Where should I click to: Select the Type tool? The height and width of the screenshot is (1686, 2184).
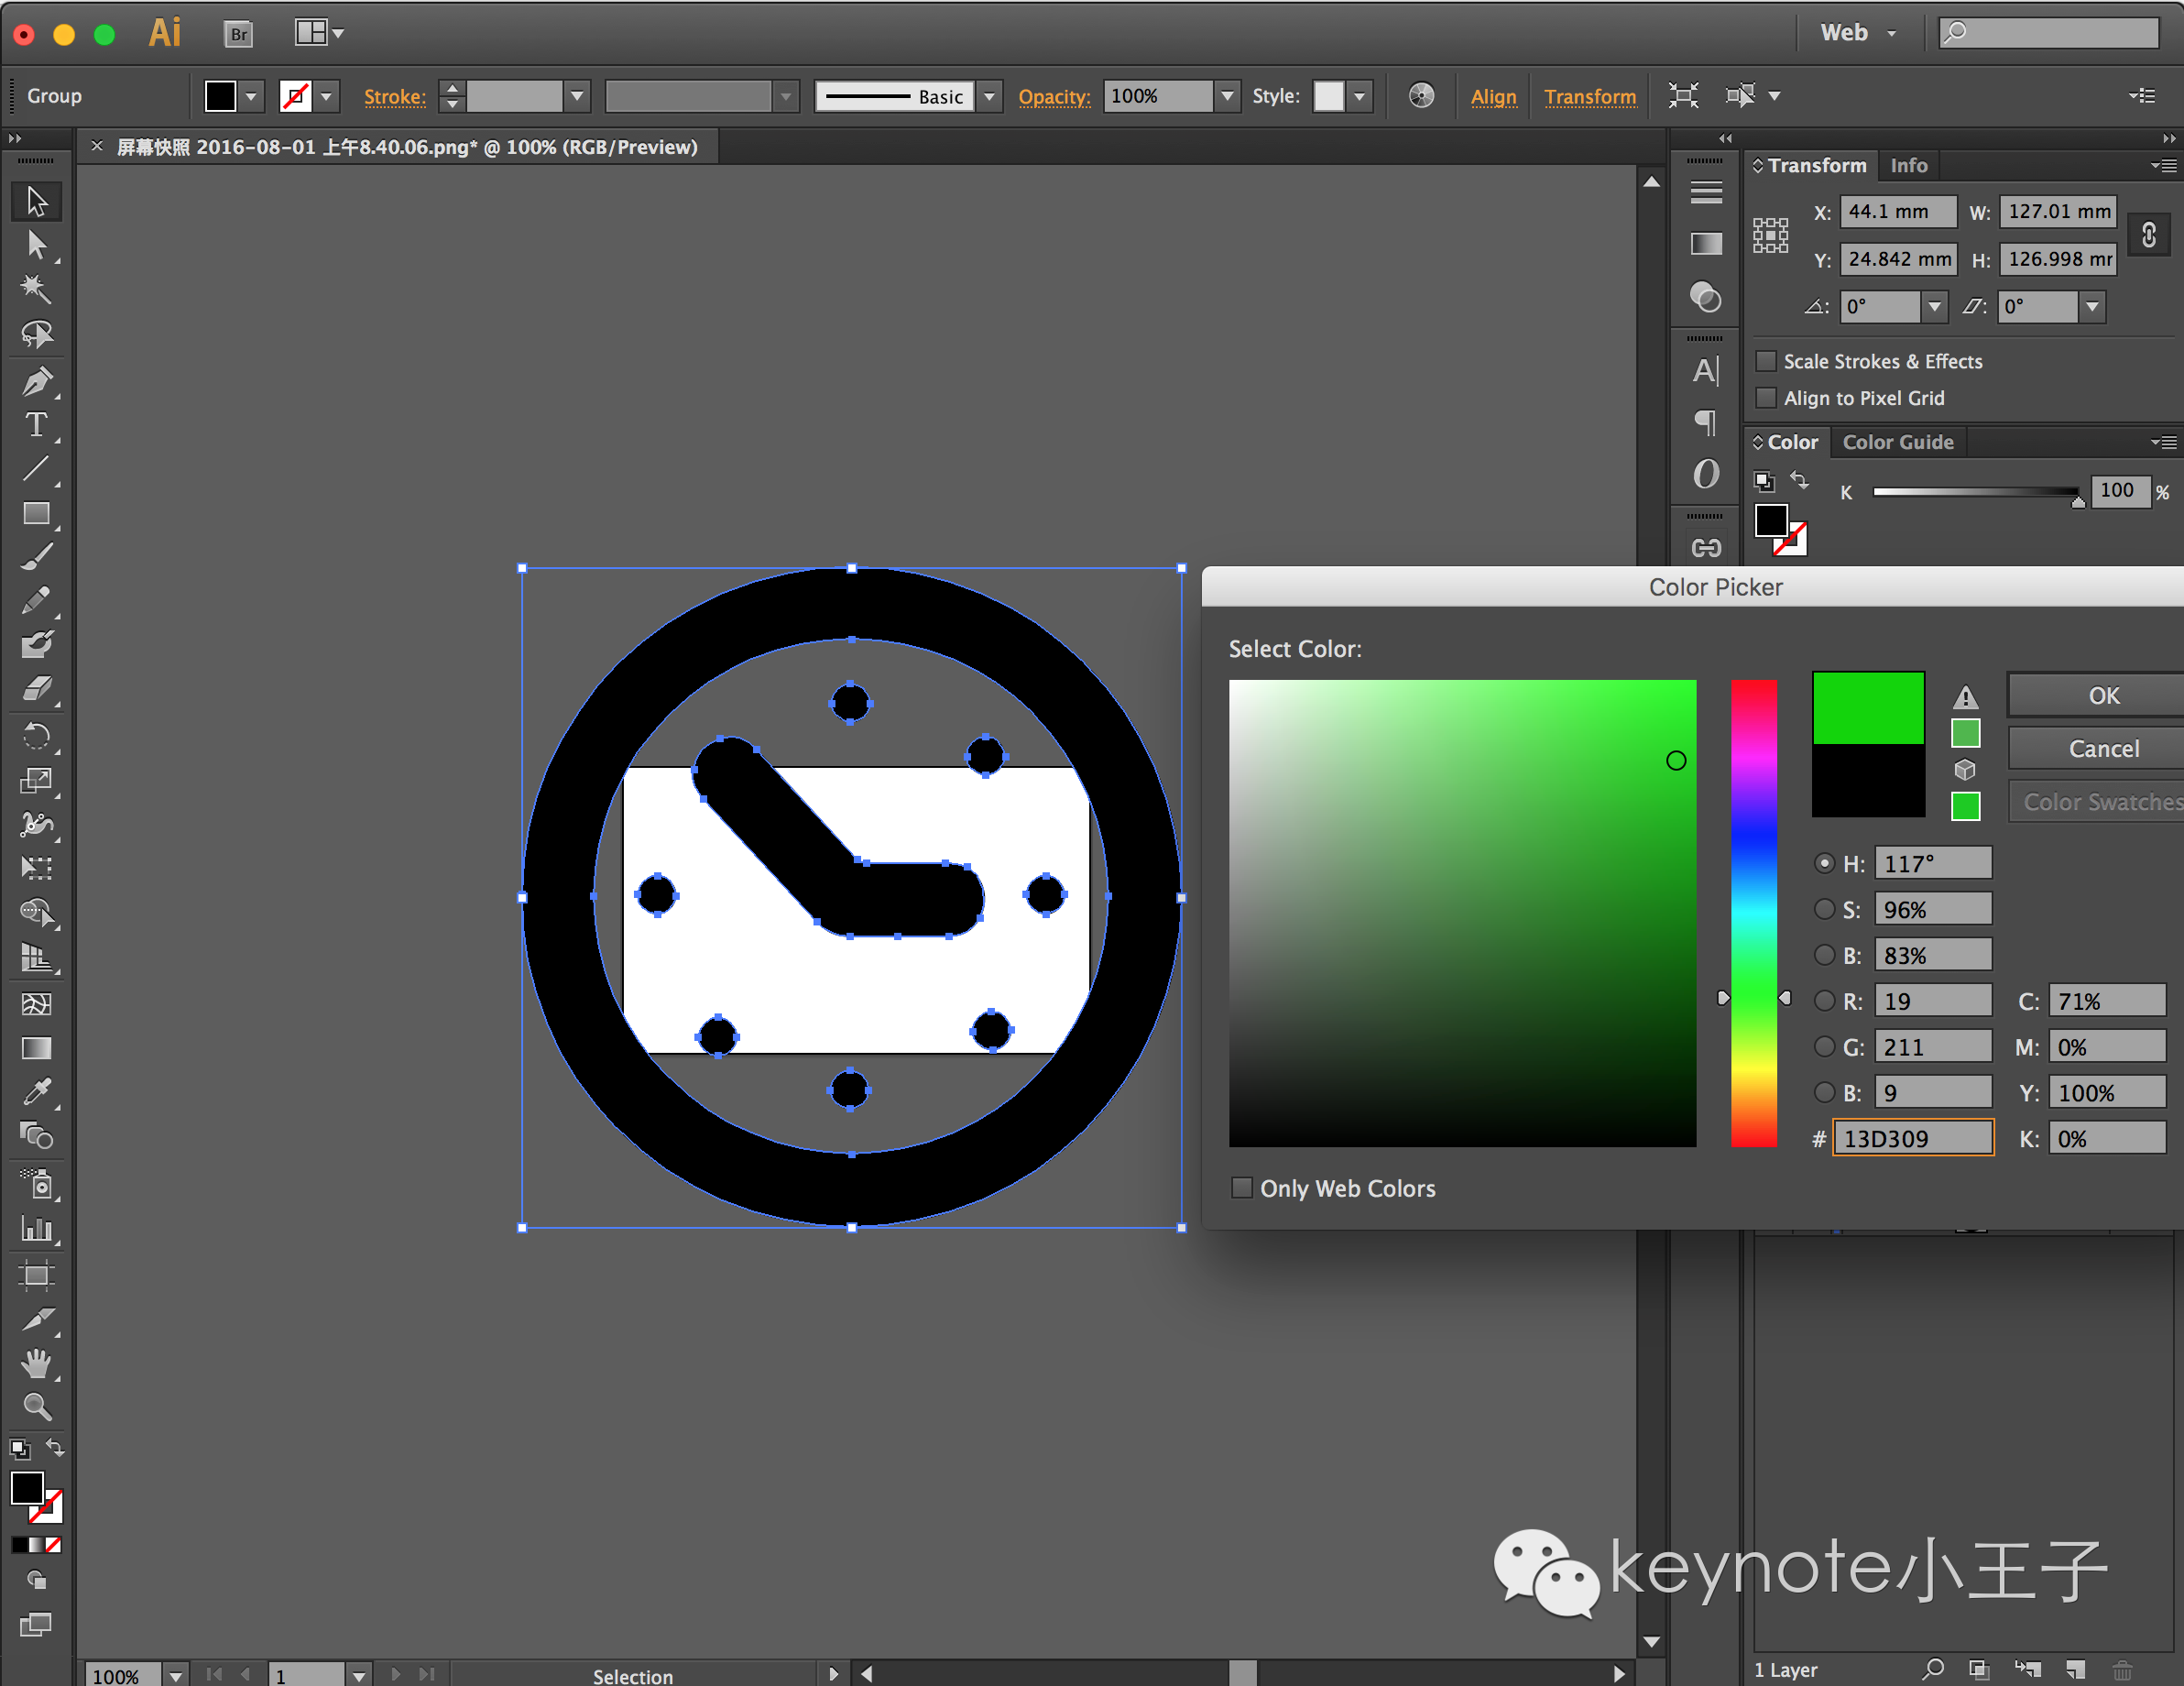(37, 425)
